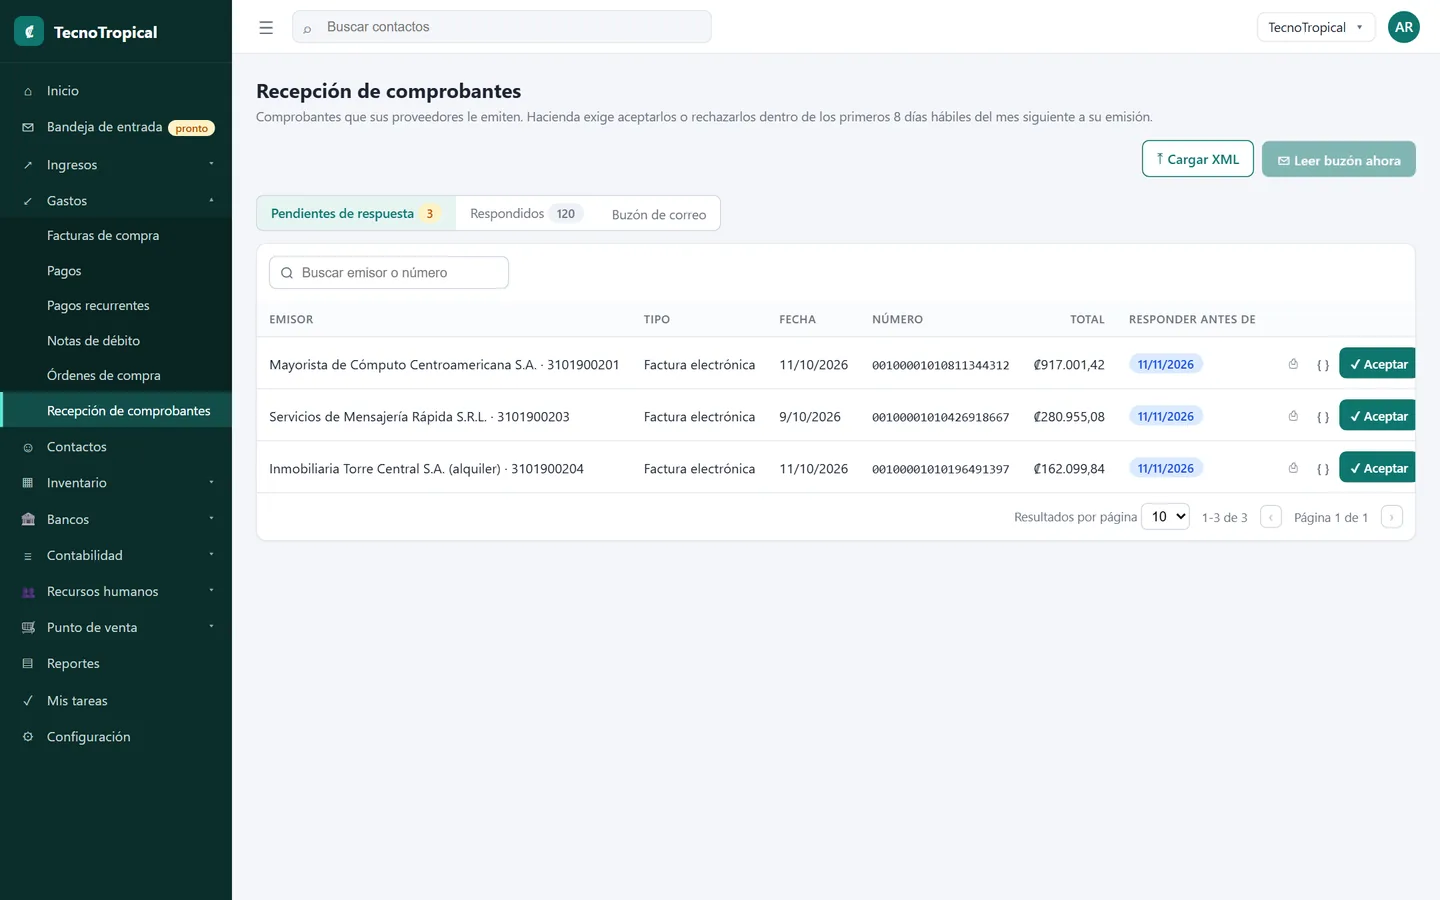
Task: Click invoice number 00100001010811344312
Action: click(x=941, y=365)
